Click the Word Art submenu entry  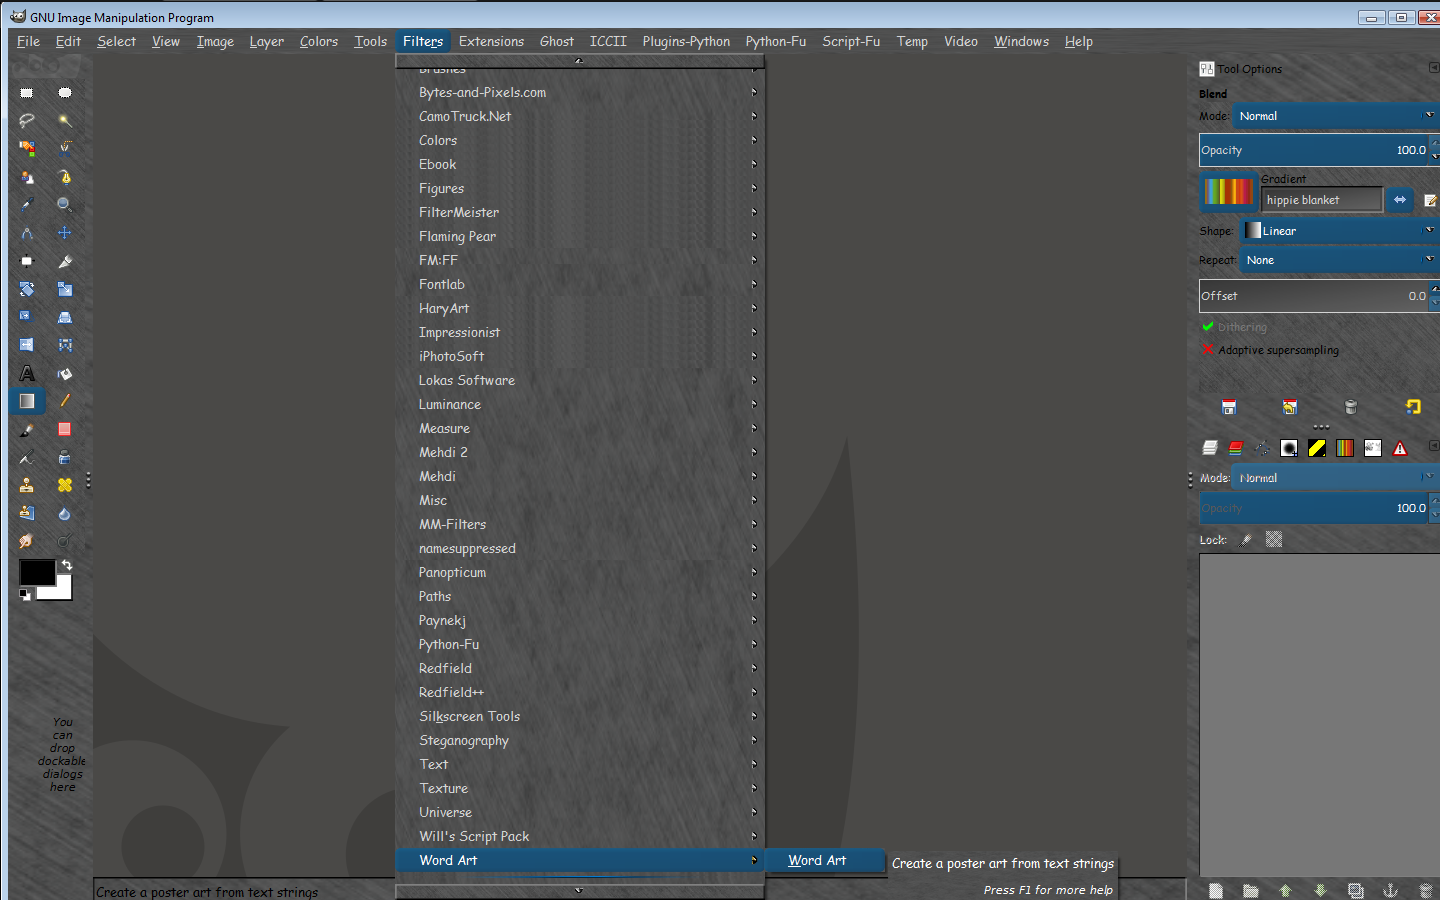(x=817, y=860)
